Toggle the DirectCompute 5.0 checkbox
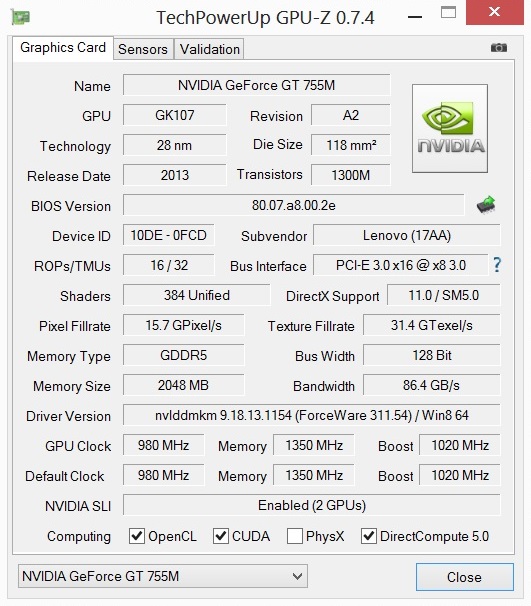 369,536
